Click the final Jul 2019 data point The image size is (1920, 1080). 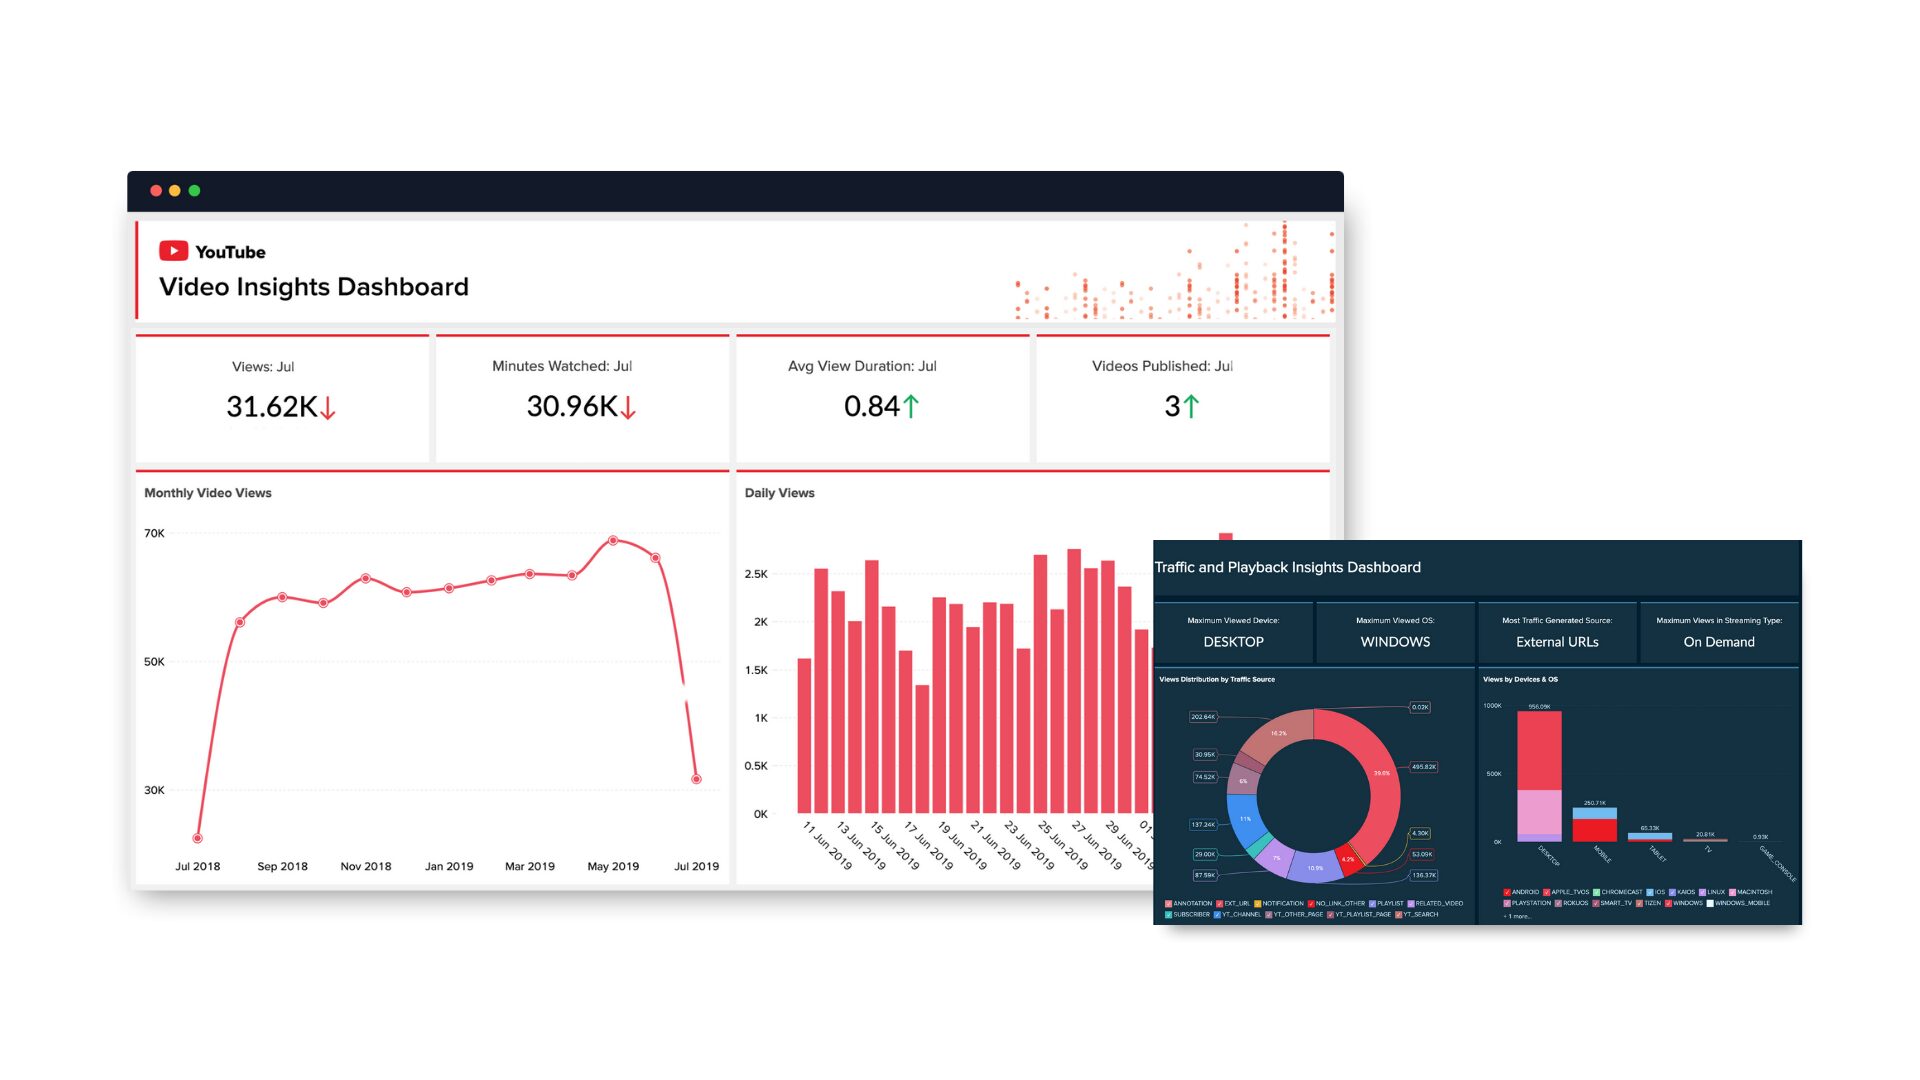click(x=696, y=779)
